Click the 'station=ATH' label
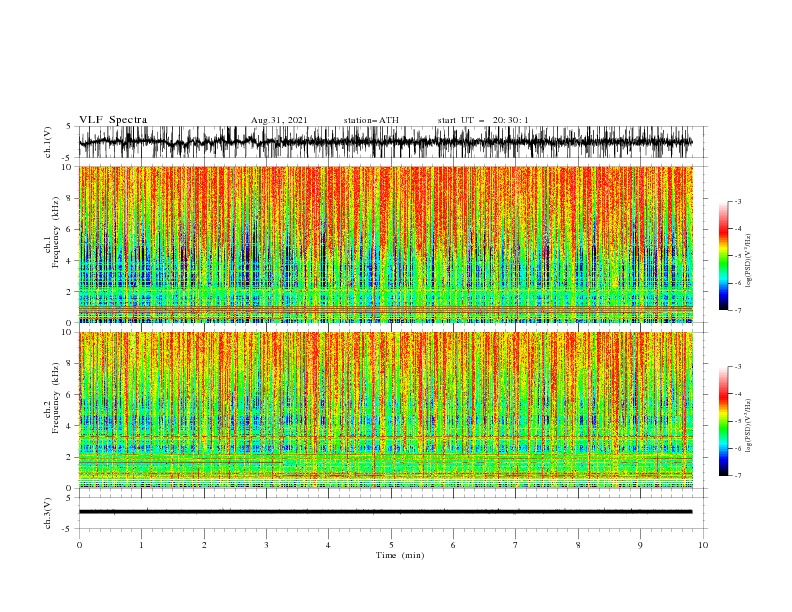This screenshot has width=792, height=612. [x=371, y=120]
